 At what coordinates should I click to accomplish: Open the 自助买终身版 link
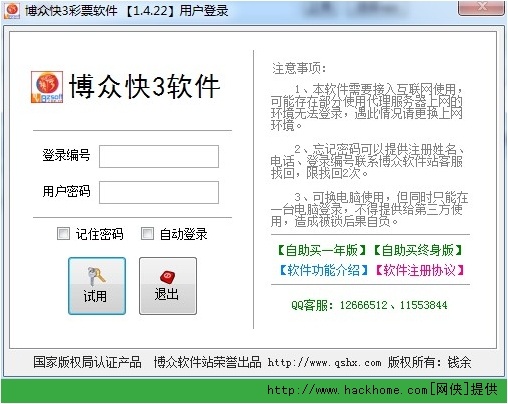tap(418, 250)
